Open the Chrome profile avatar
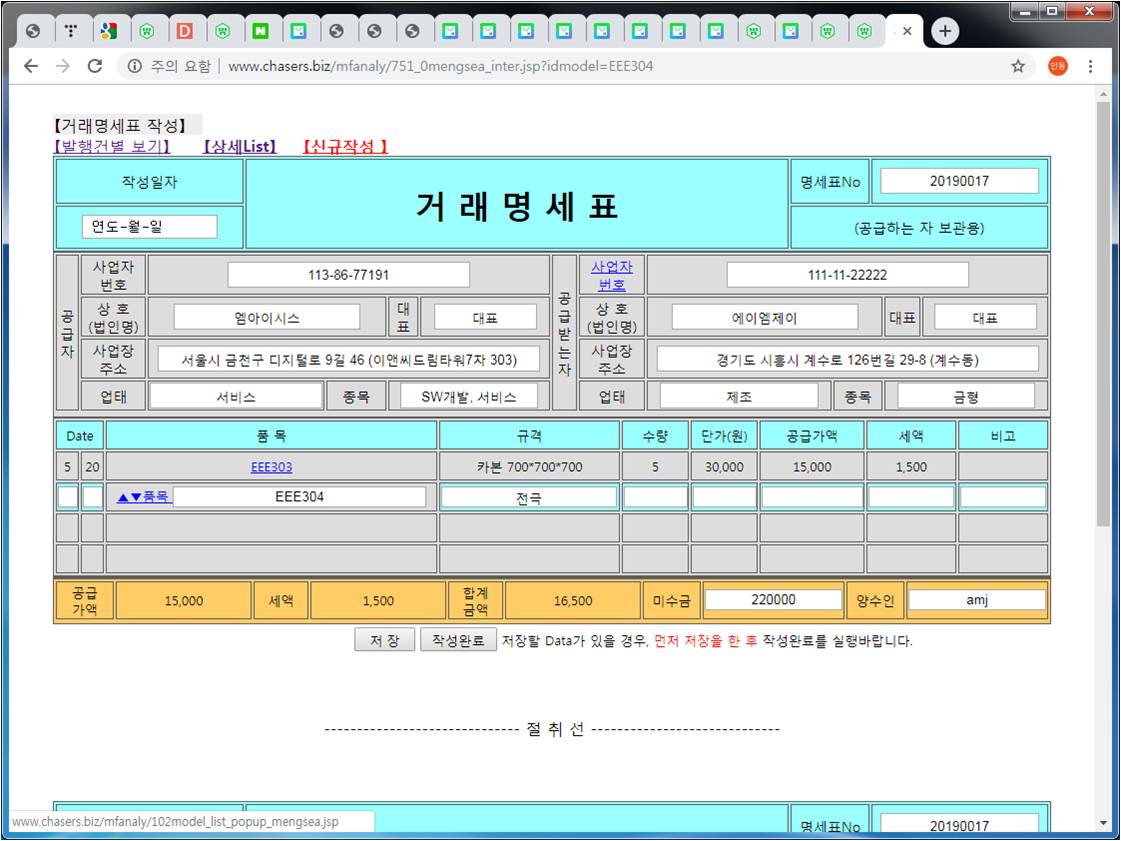This screenshot has height=841, width=1121. tap(1057, 66)
